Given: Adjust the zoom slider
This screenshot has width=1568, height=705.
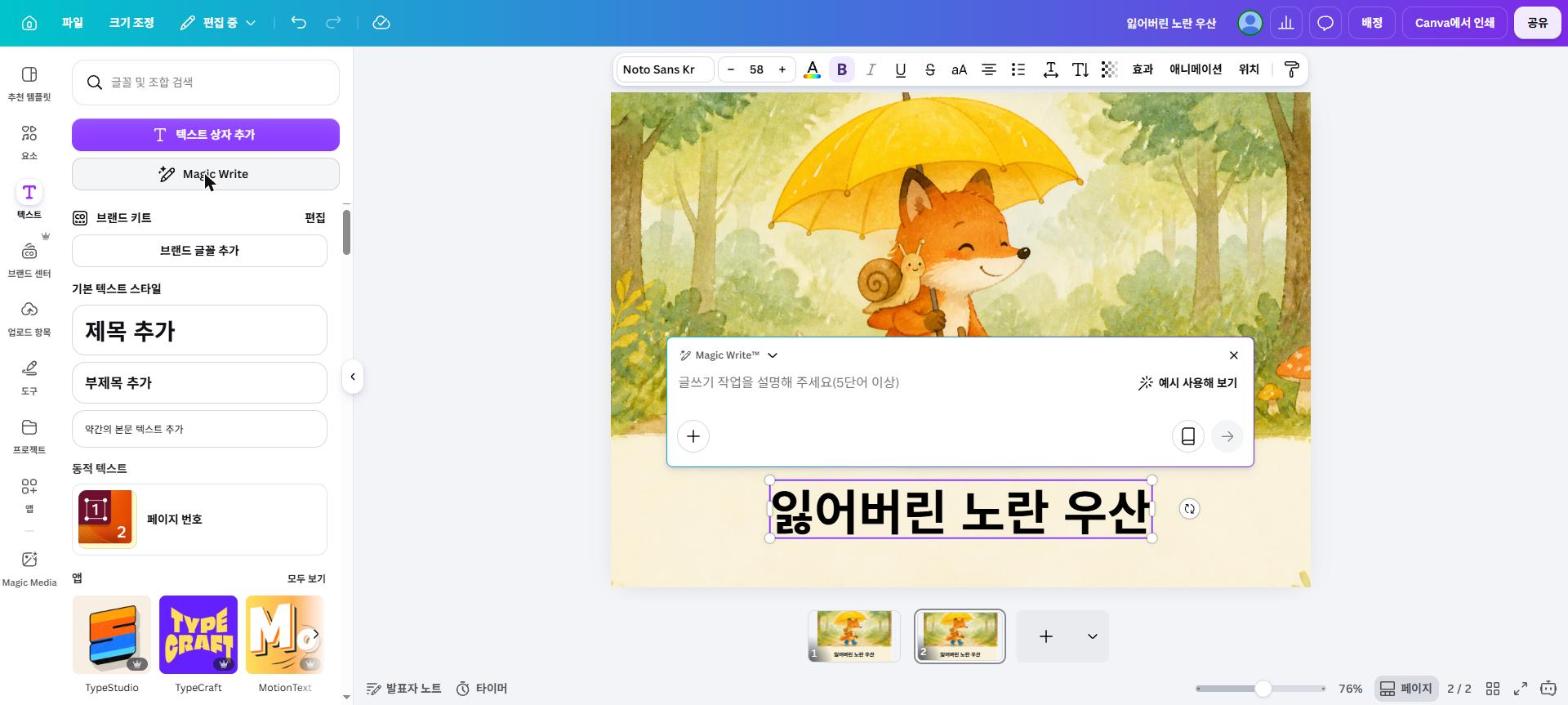Looking at the screenshot, I should click(1263, 688).
